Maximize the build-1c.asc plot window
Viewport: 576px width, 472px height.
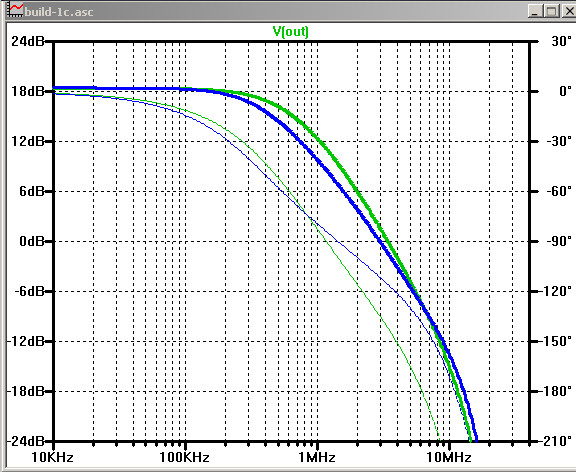coord(551,11)
